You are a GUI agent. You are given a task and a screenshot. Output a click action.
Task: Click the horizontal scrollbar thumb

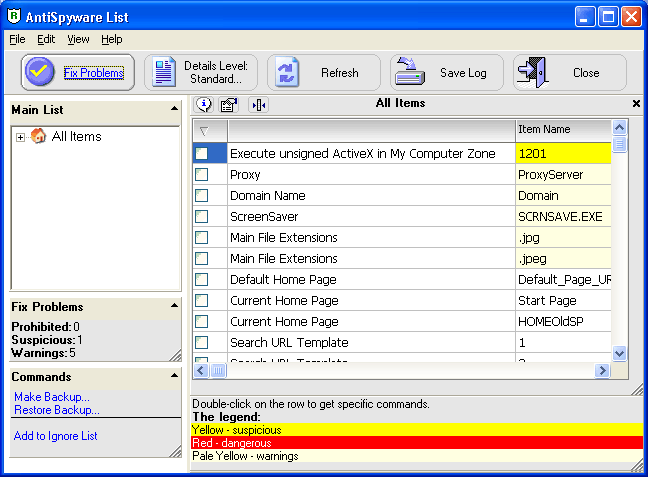(x=218, y=370)
